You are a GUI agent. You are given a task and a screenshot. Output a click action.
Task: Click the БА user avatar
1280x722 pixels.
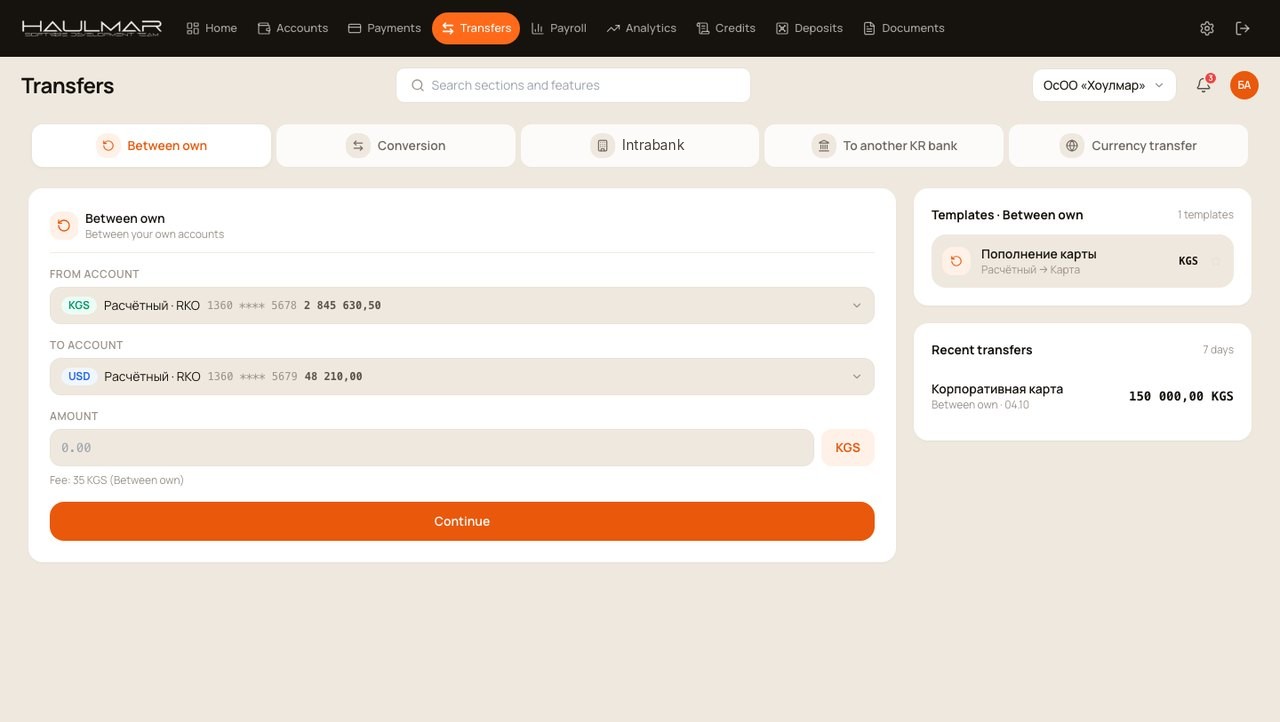[1244, 85]
